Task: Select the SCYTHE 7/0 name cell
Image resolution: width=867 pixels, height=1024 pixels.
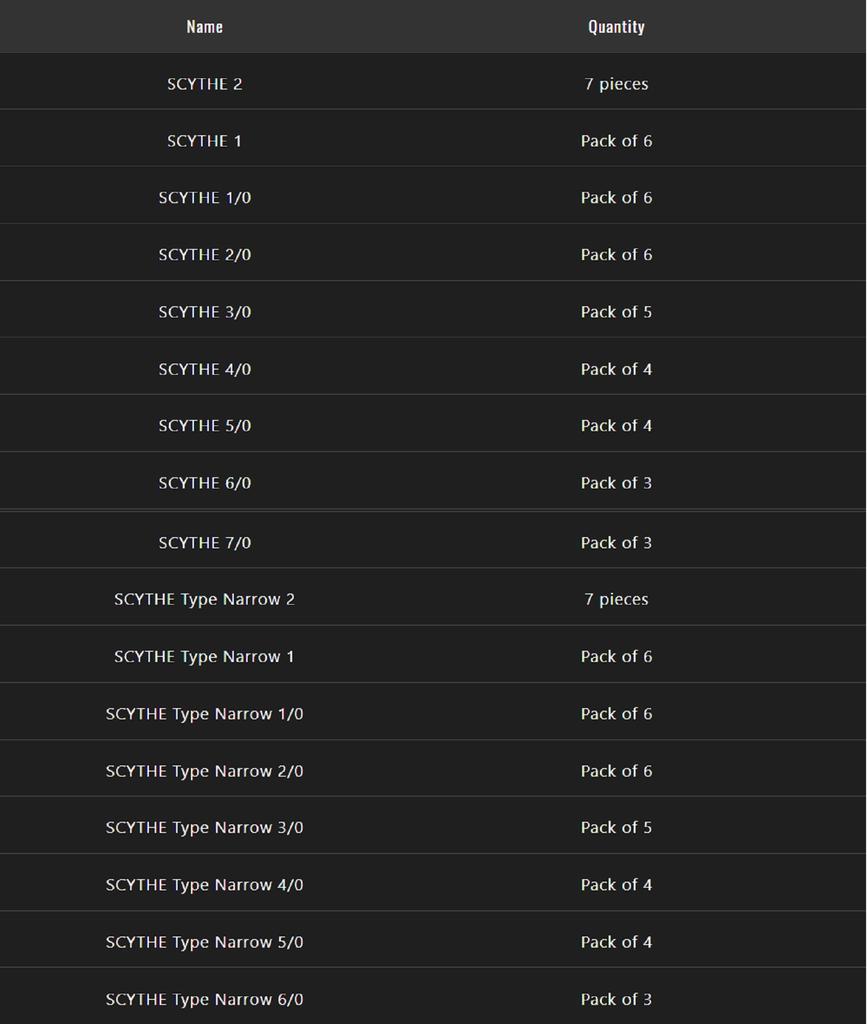Action: point(204,543)
